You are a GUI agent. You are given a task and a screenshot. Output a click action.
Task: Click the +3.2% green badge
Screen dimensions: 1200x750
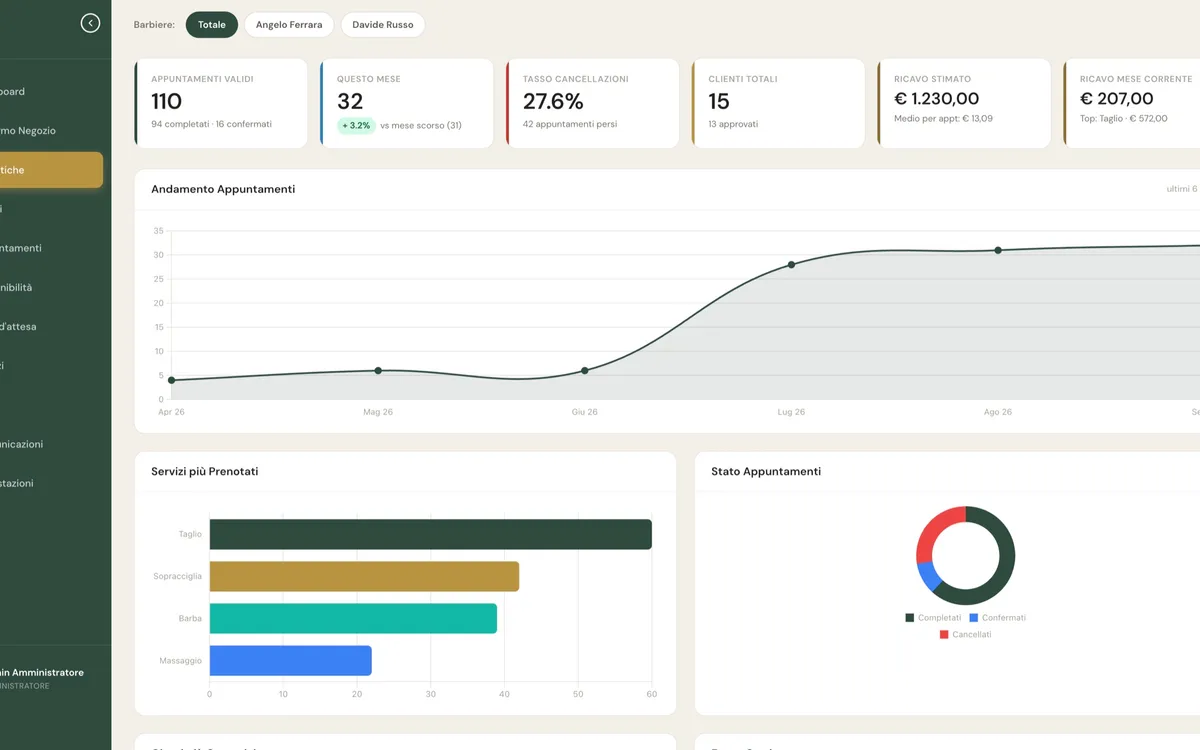point(356,126)
